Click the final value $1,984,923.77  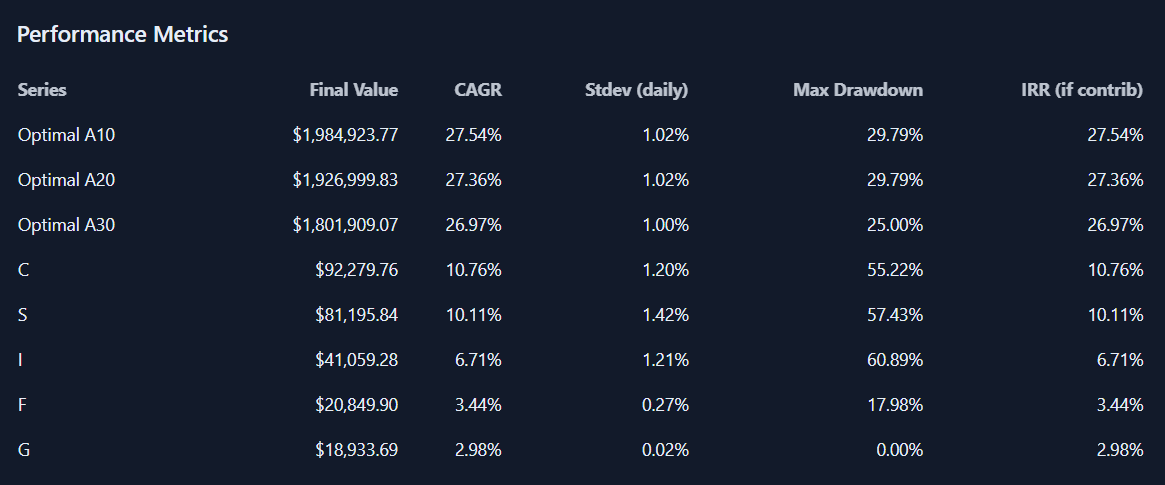point(345,135)
